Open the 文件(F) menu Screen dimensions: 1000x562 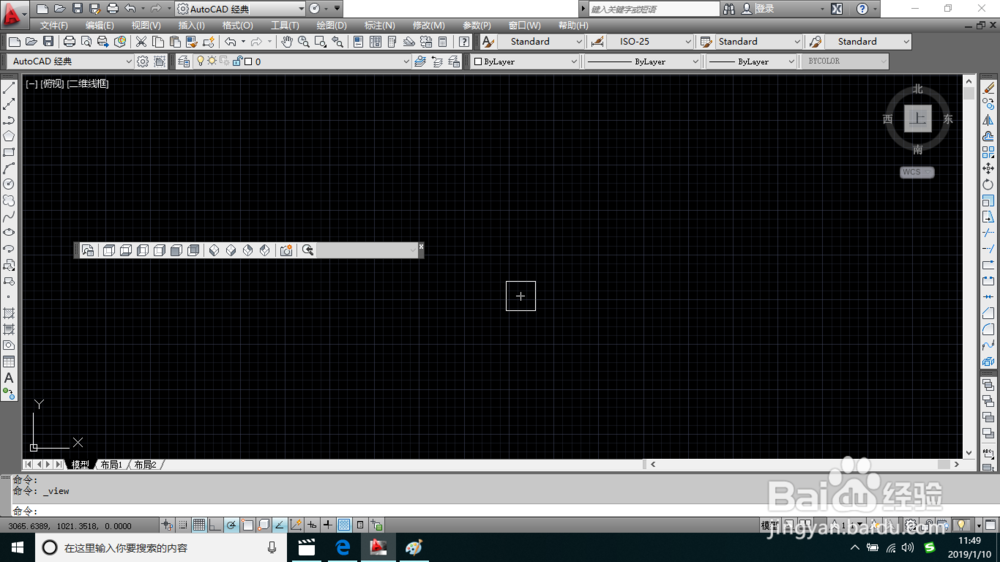click(x=54, y=26)
